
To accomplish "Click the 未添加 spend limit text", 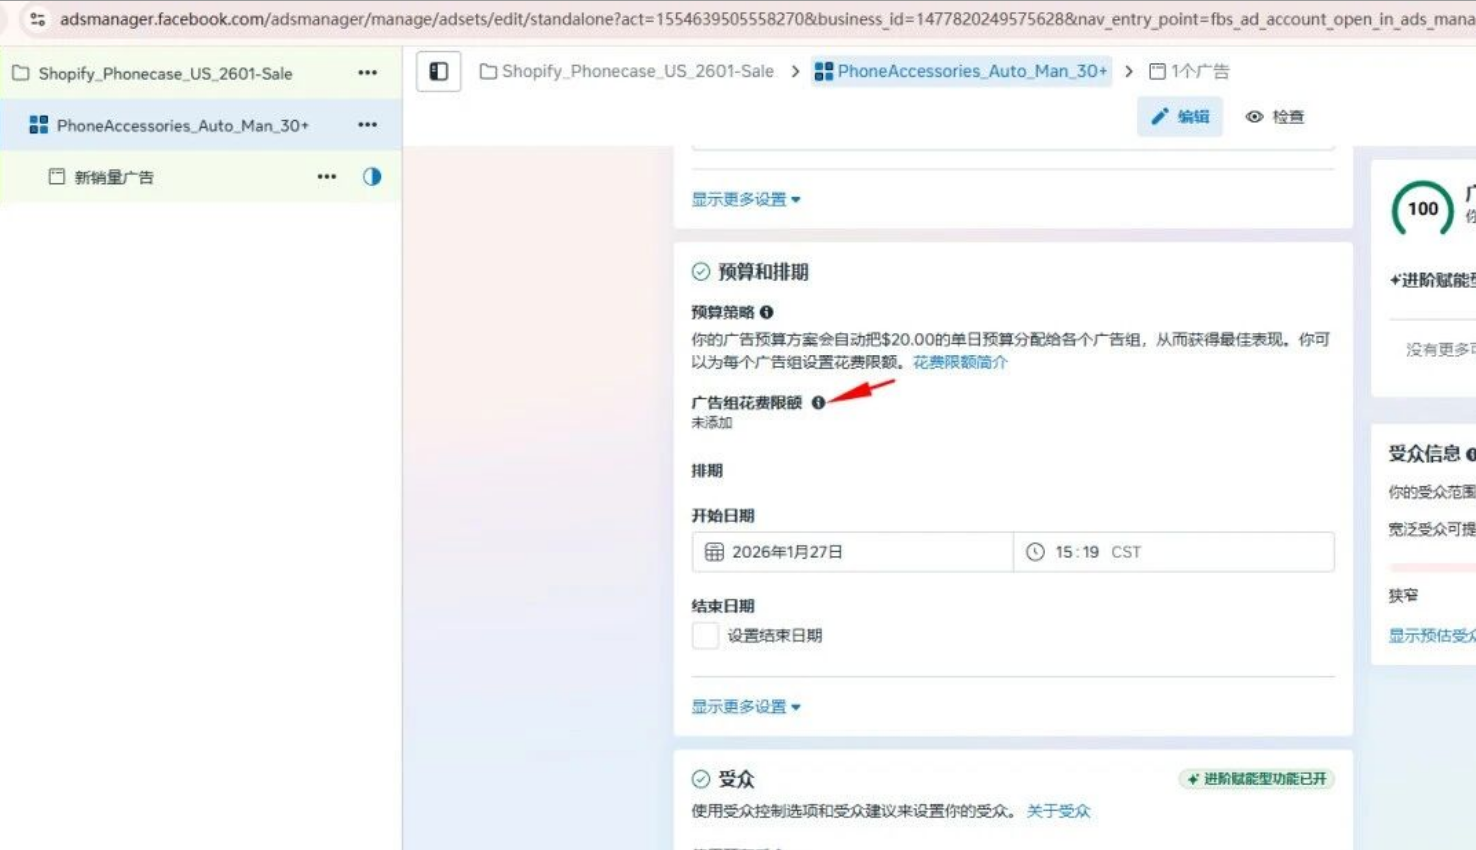I will (712, 423).
